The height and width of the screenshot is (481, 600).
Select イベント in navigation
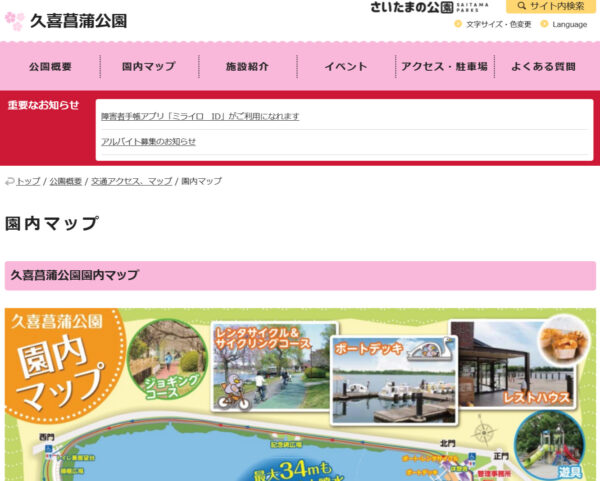[346, 67]
